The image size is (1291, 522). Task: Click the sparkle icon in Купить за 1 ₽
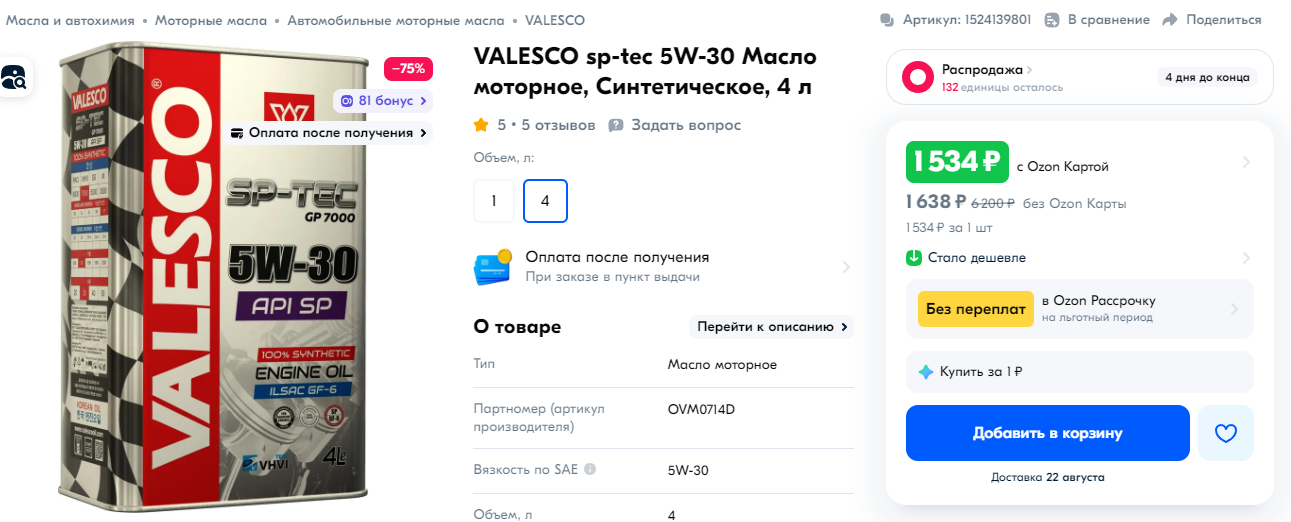(x=926, y=372)
